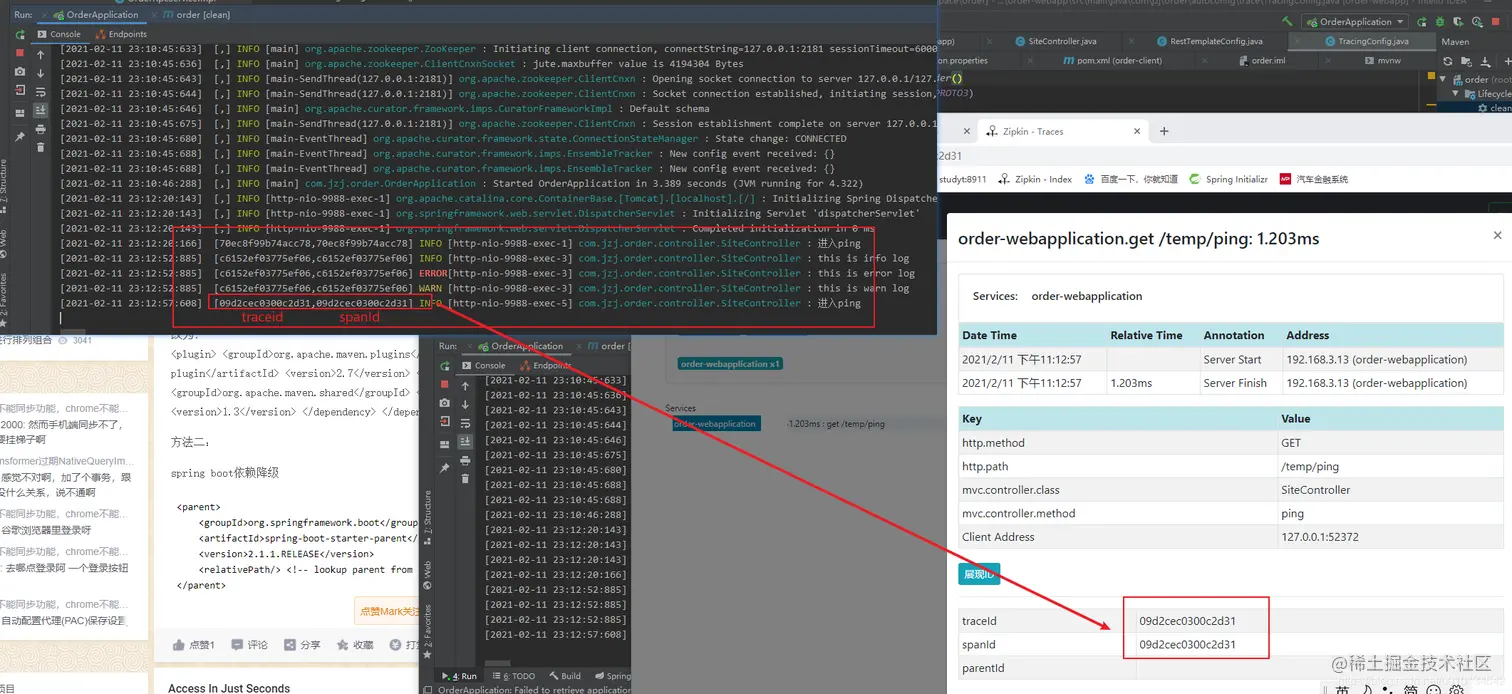Click the 分享 share button on blog
This screenshot has height=694, width=1512.
point(302,645)
